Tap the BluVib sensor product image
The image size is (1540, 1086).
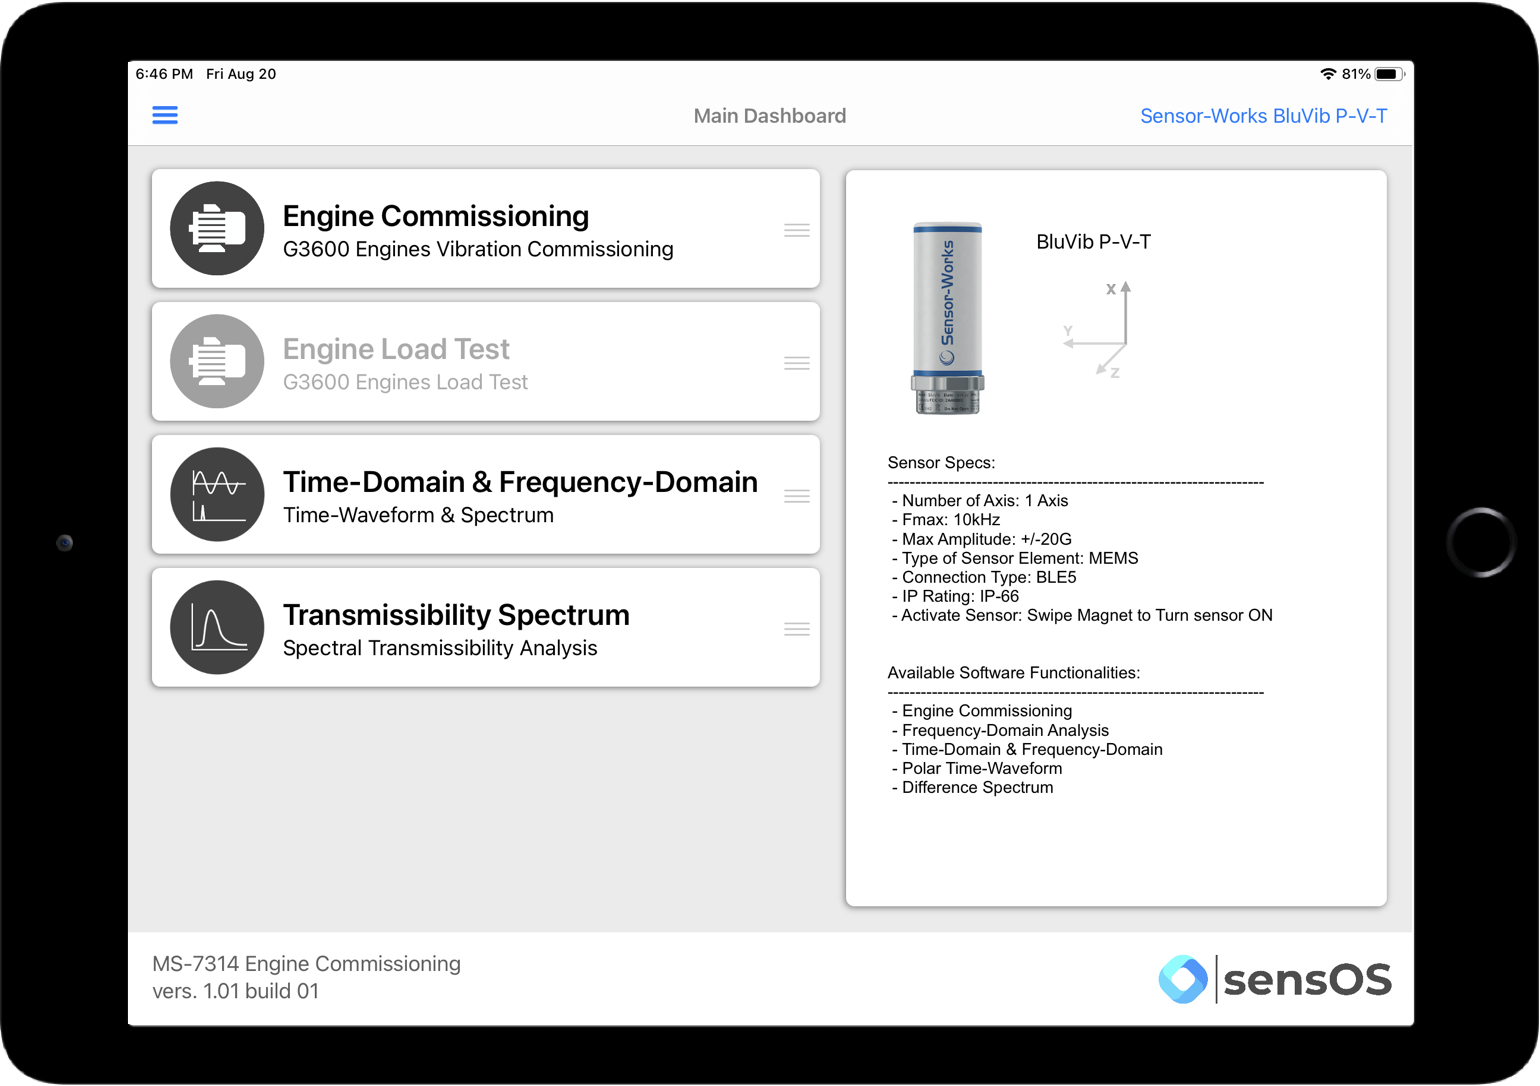pos(947,318)
